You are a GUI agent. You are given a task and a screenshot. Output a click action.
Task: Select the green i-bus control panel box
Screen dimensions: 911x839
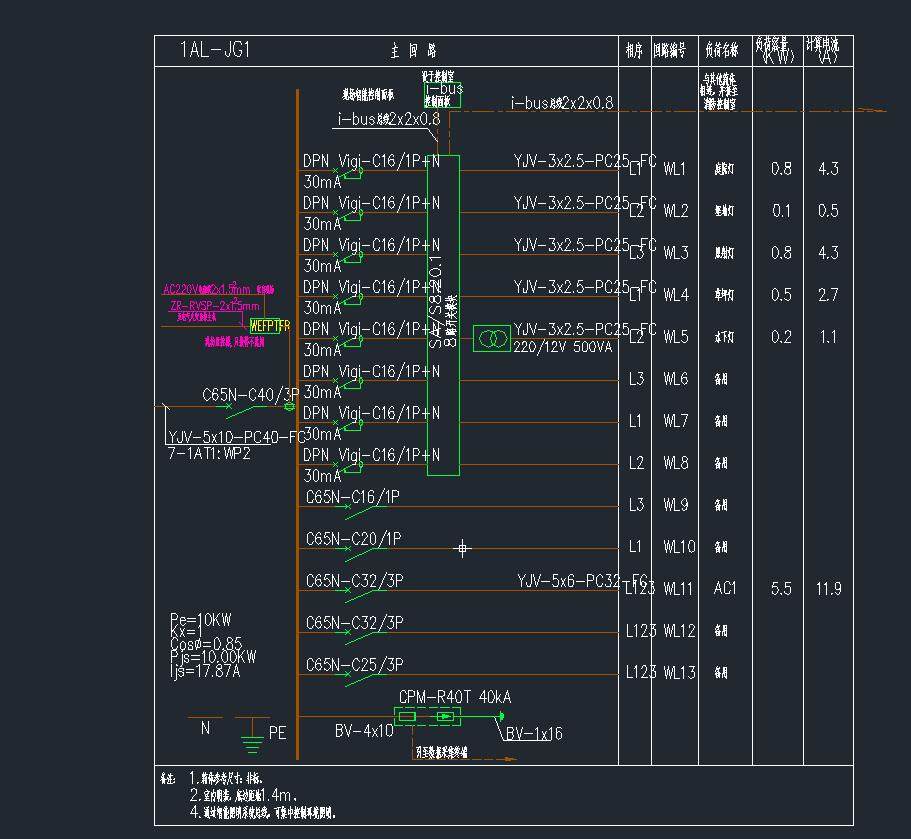pyautogui.click(x=442, y=95)
